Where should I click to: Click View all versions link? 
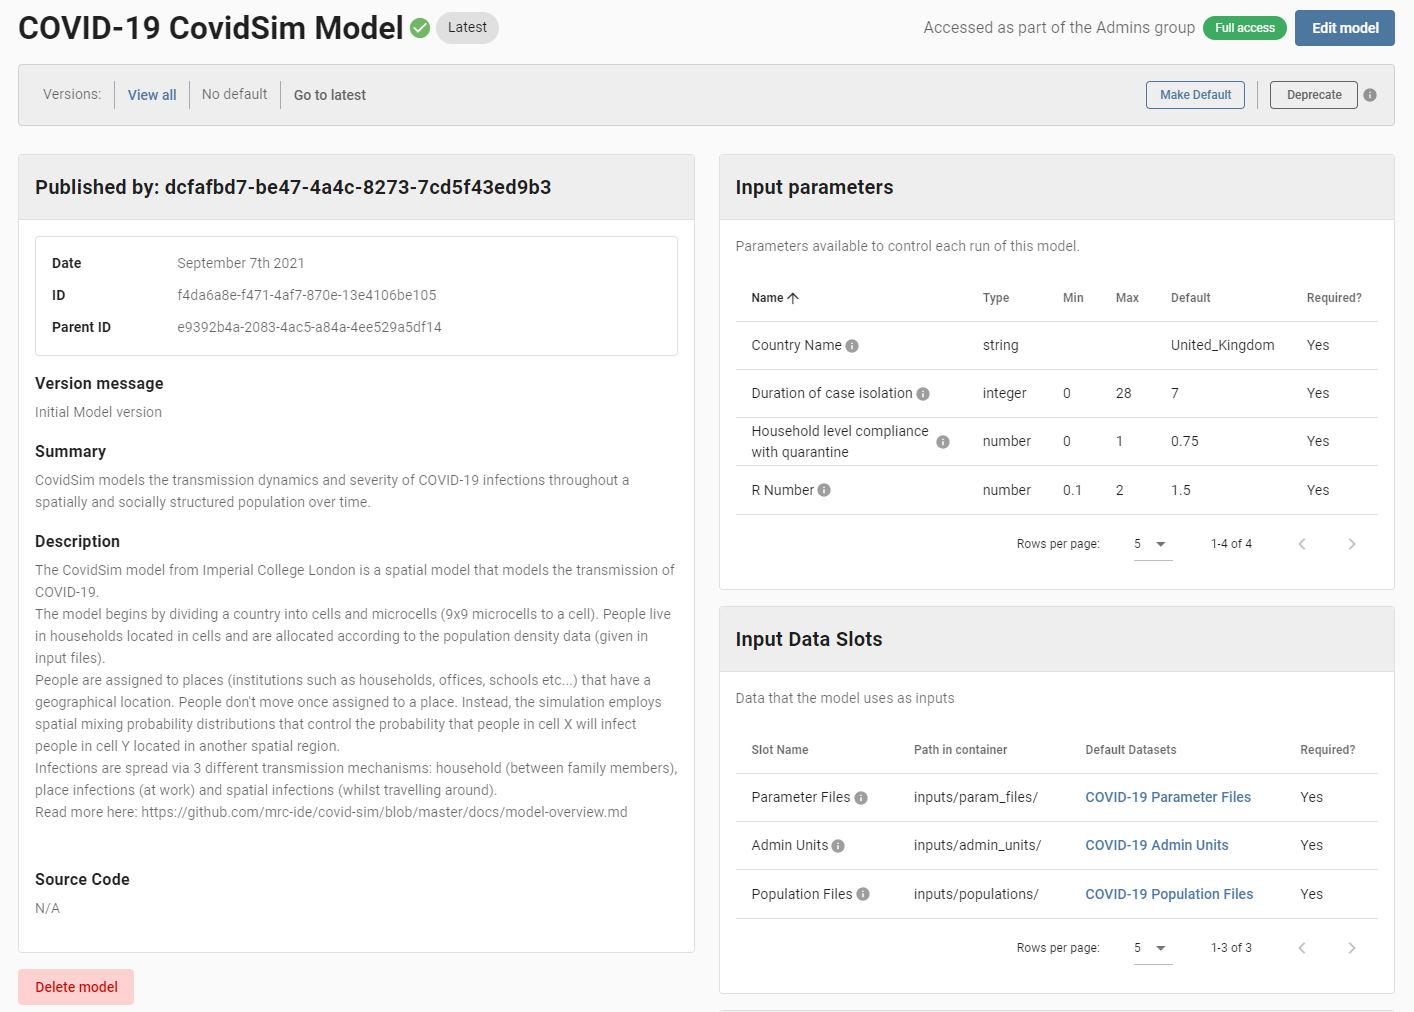coord(152,95)
